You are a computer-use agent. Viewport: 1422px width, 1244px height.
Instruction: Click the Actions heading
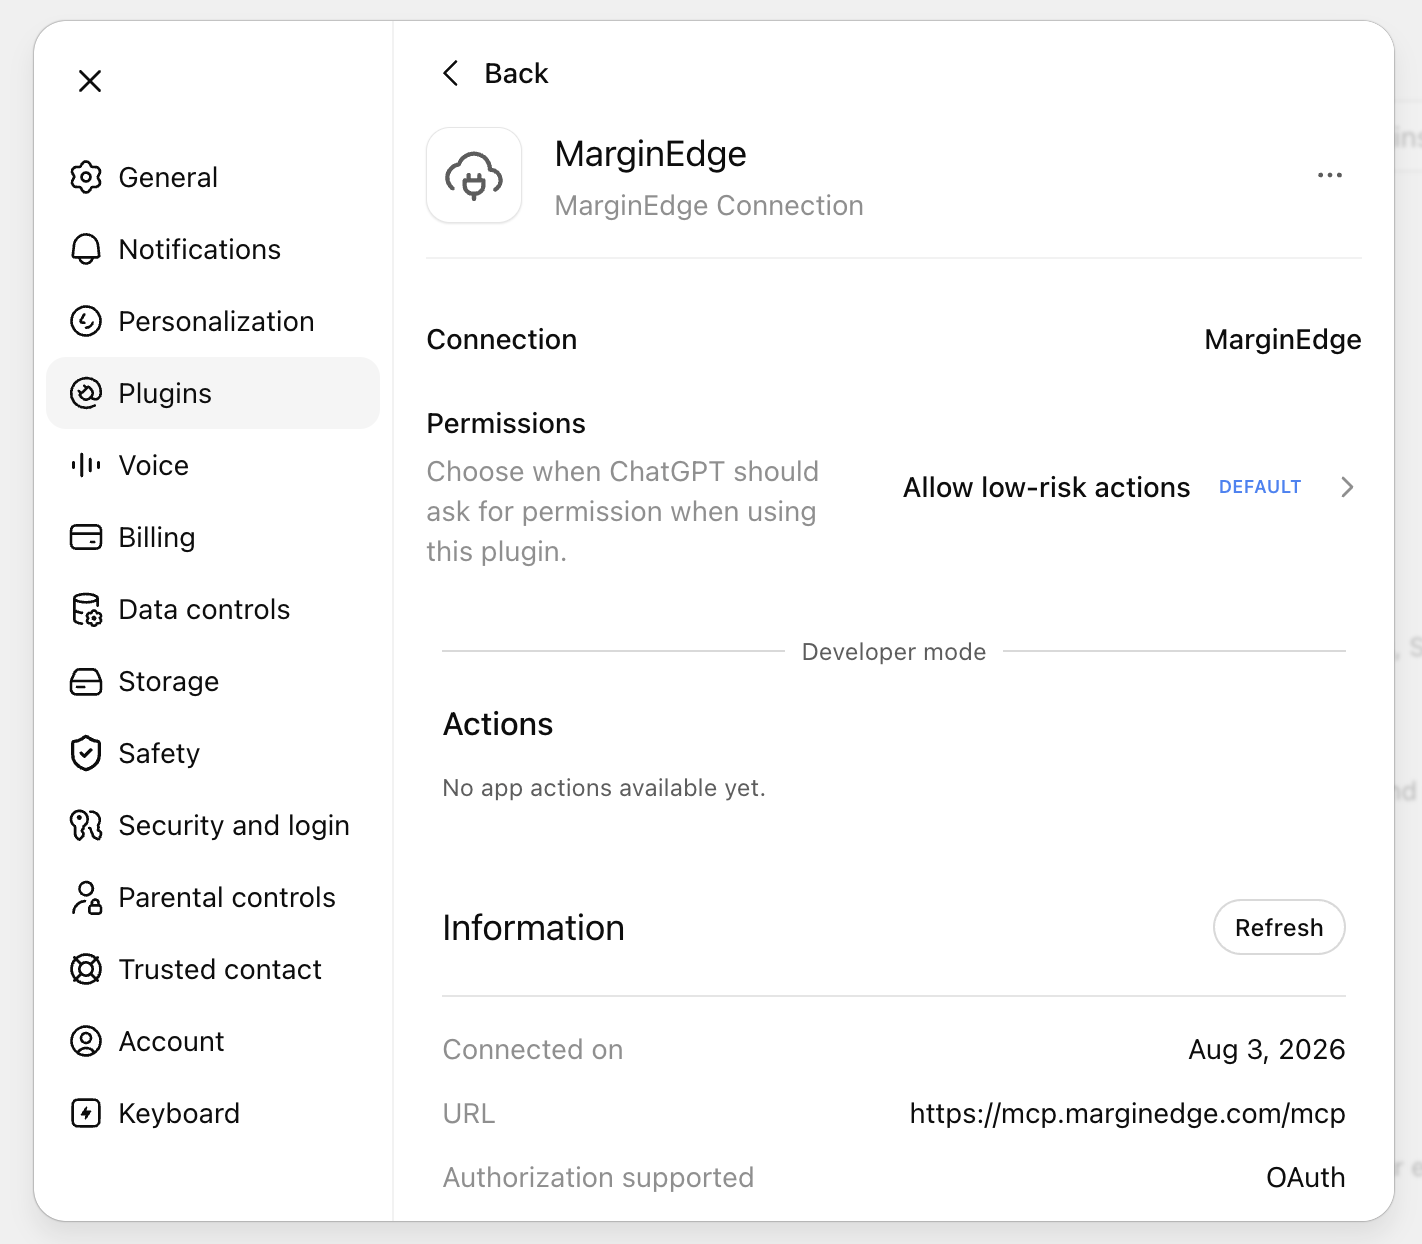[x=498, y=724]
